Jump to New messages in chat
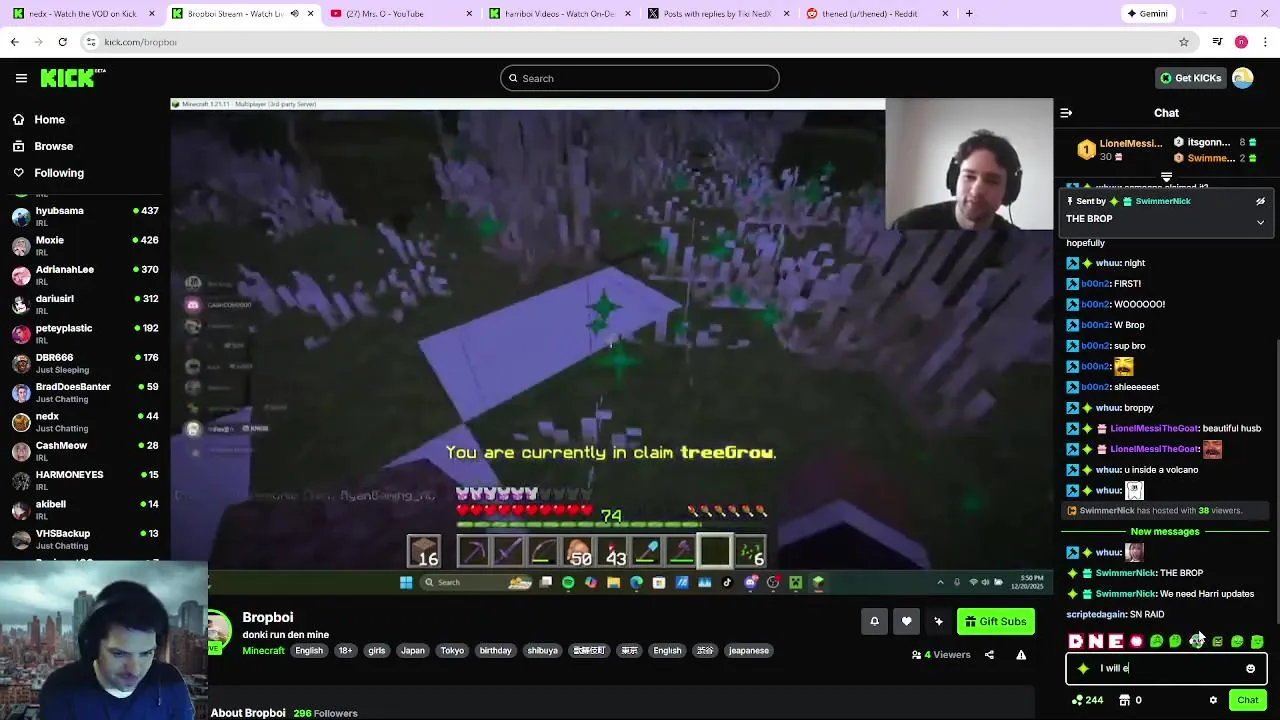Image resolution: width=1280 pixels, height=720 pixels. (1164, 532)
